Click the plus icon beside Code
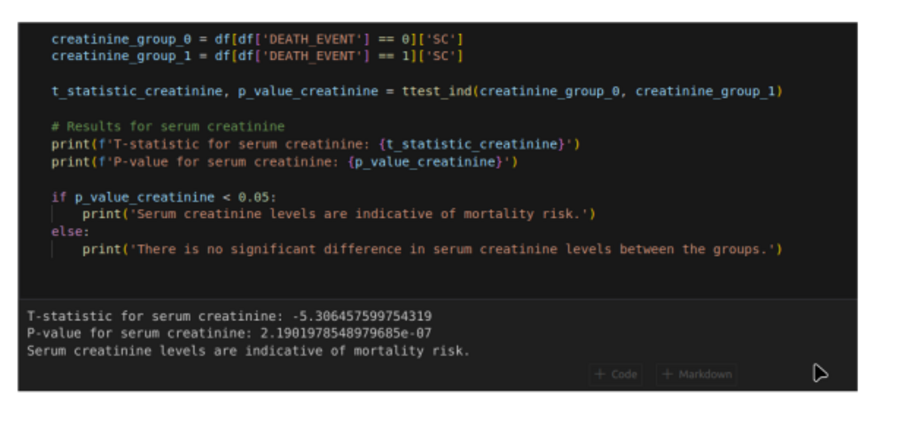 600,374
